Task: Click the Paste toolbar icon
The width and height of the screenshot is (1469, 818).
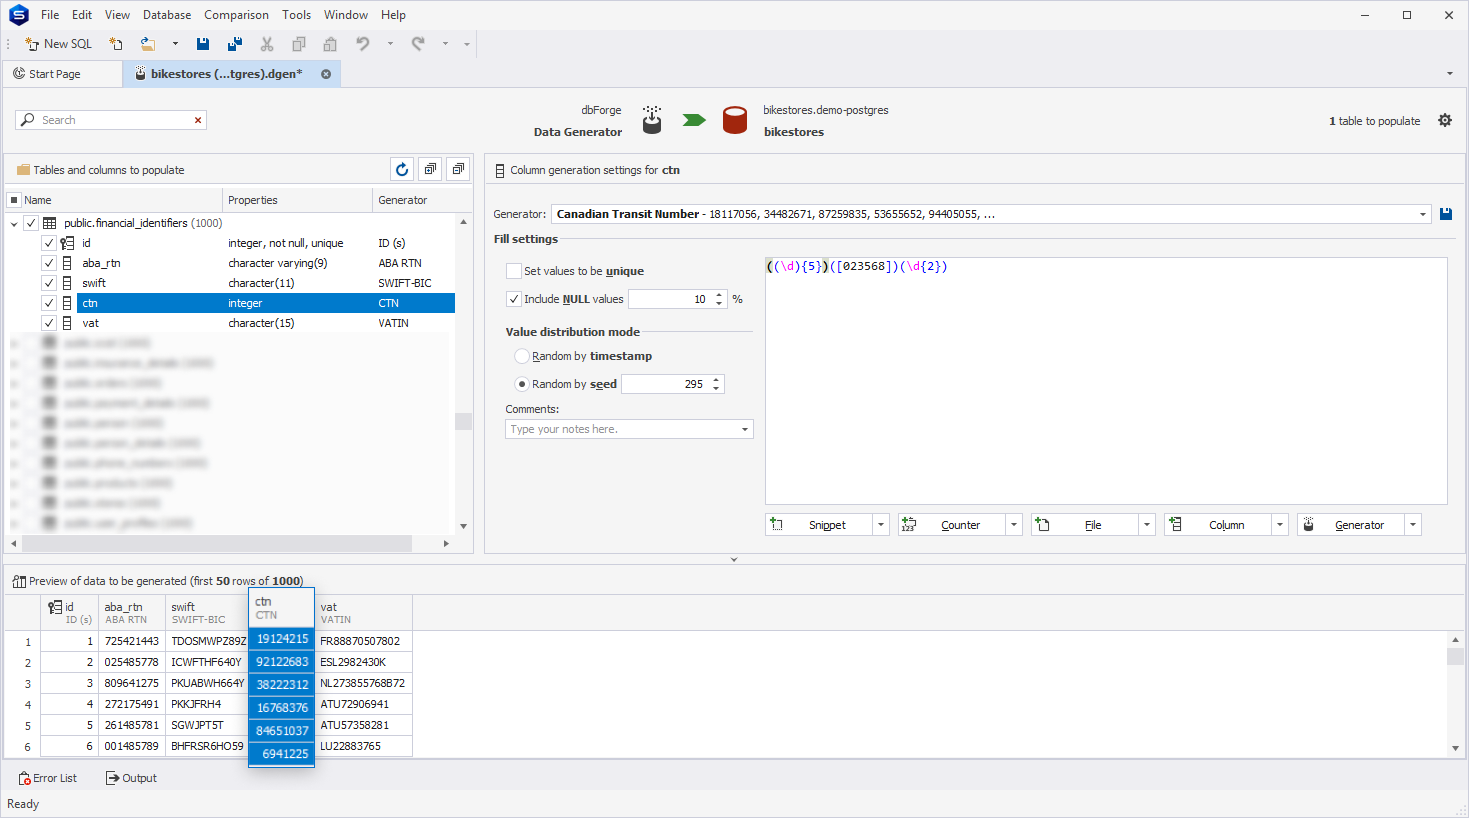Action: (330, 44)
